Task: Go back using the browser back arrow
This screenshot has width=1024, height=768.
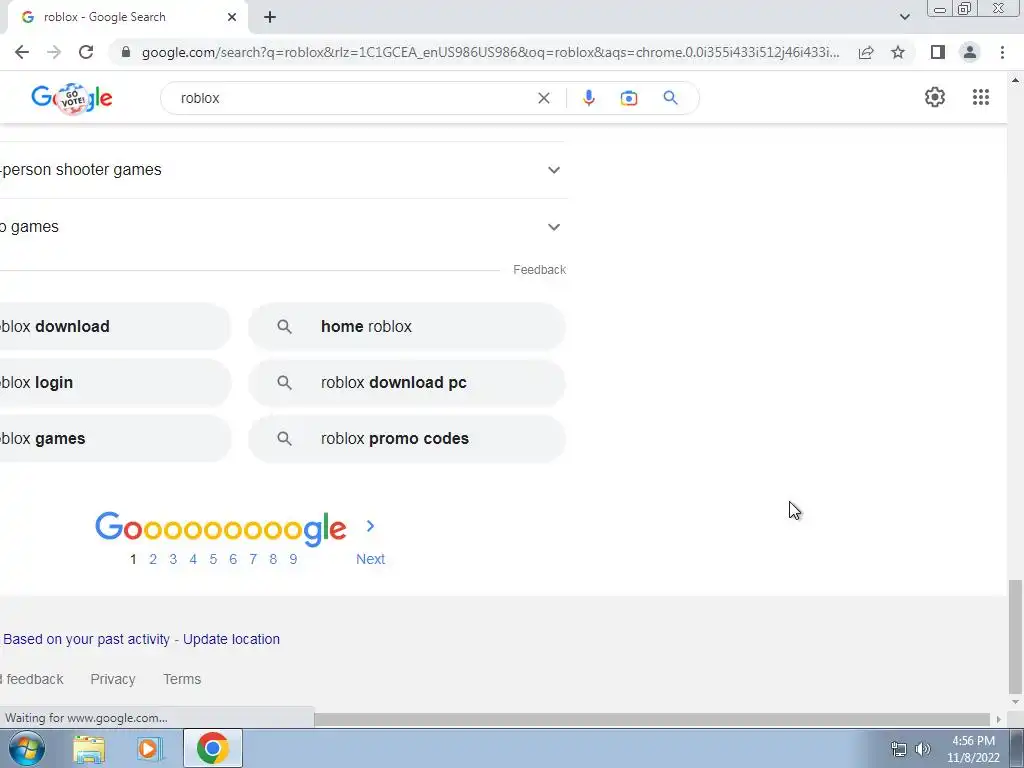Action: coord(22,52)
